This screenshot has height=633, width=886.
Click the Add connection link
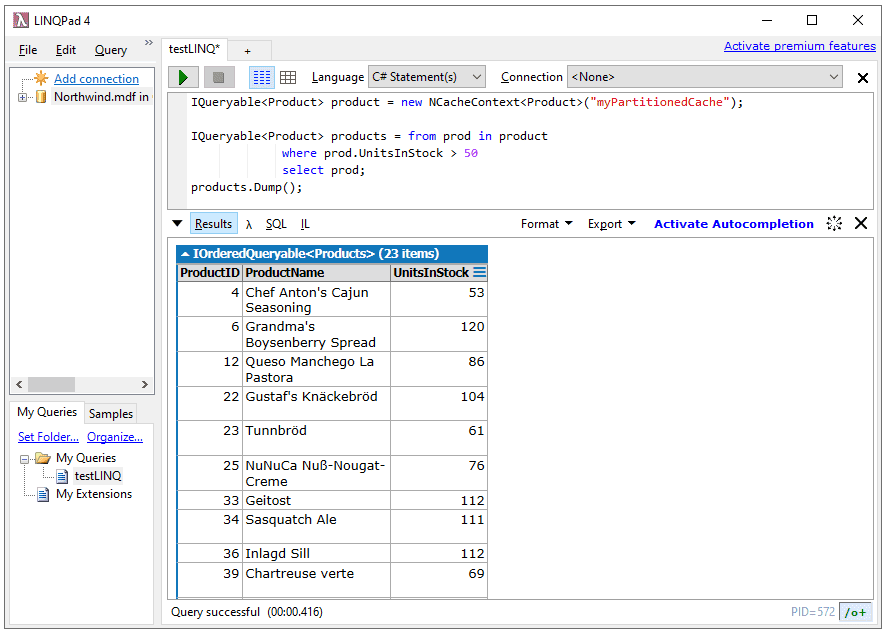[x=97, y=79]
